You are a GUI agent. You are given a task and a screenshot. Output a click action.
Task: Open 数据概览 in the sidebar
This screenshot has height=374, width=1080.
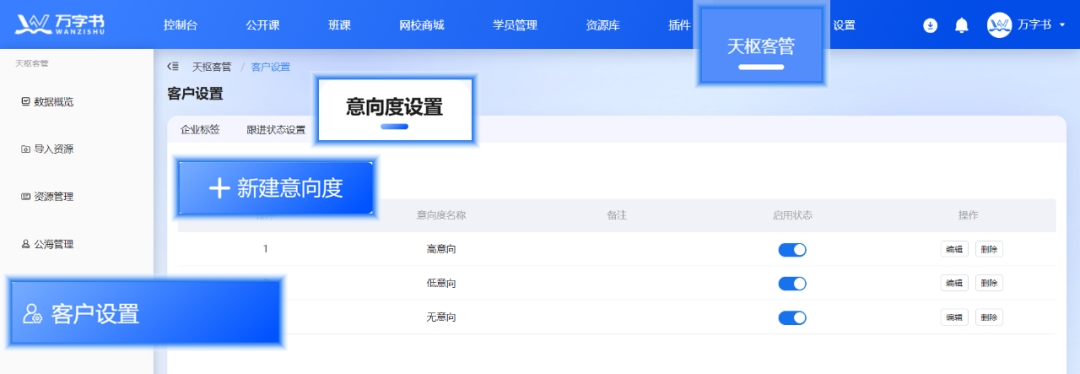48,102
